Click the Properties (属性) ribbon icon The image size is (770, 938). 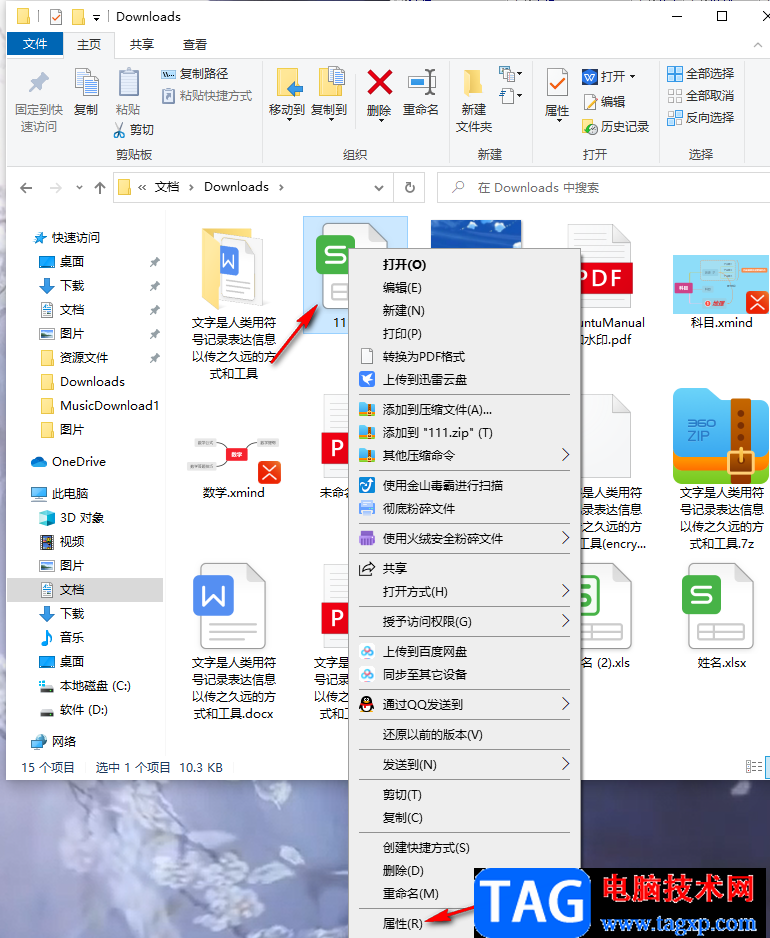coord(556,84)
